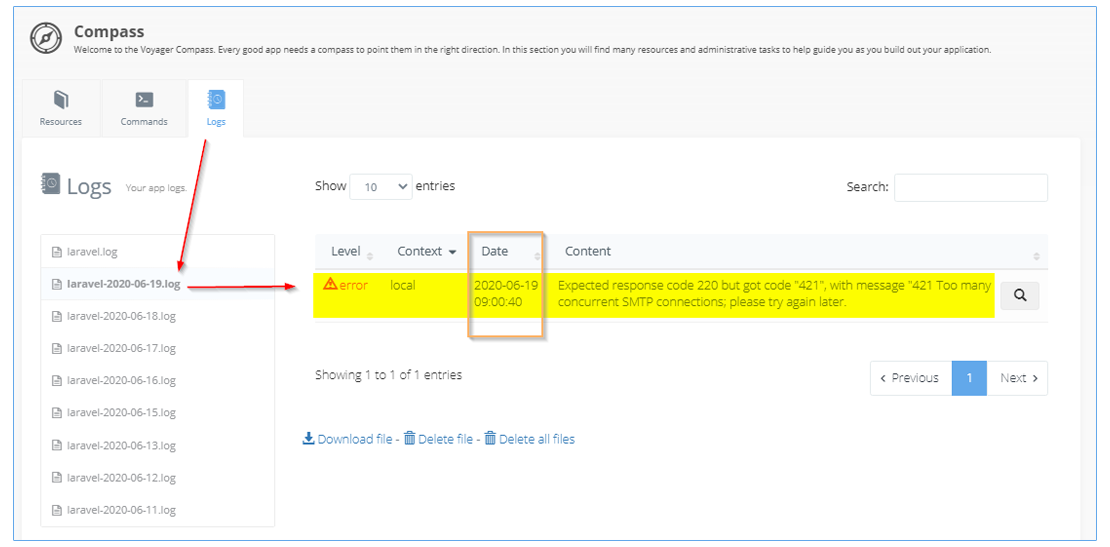Sort table by Context column

click(426, 252)
